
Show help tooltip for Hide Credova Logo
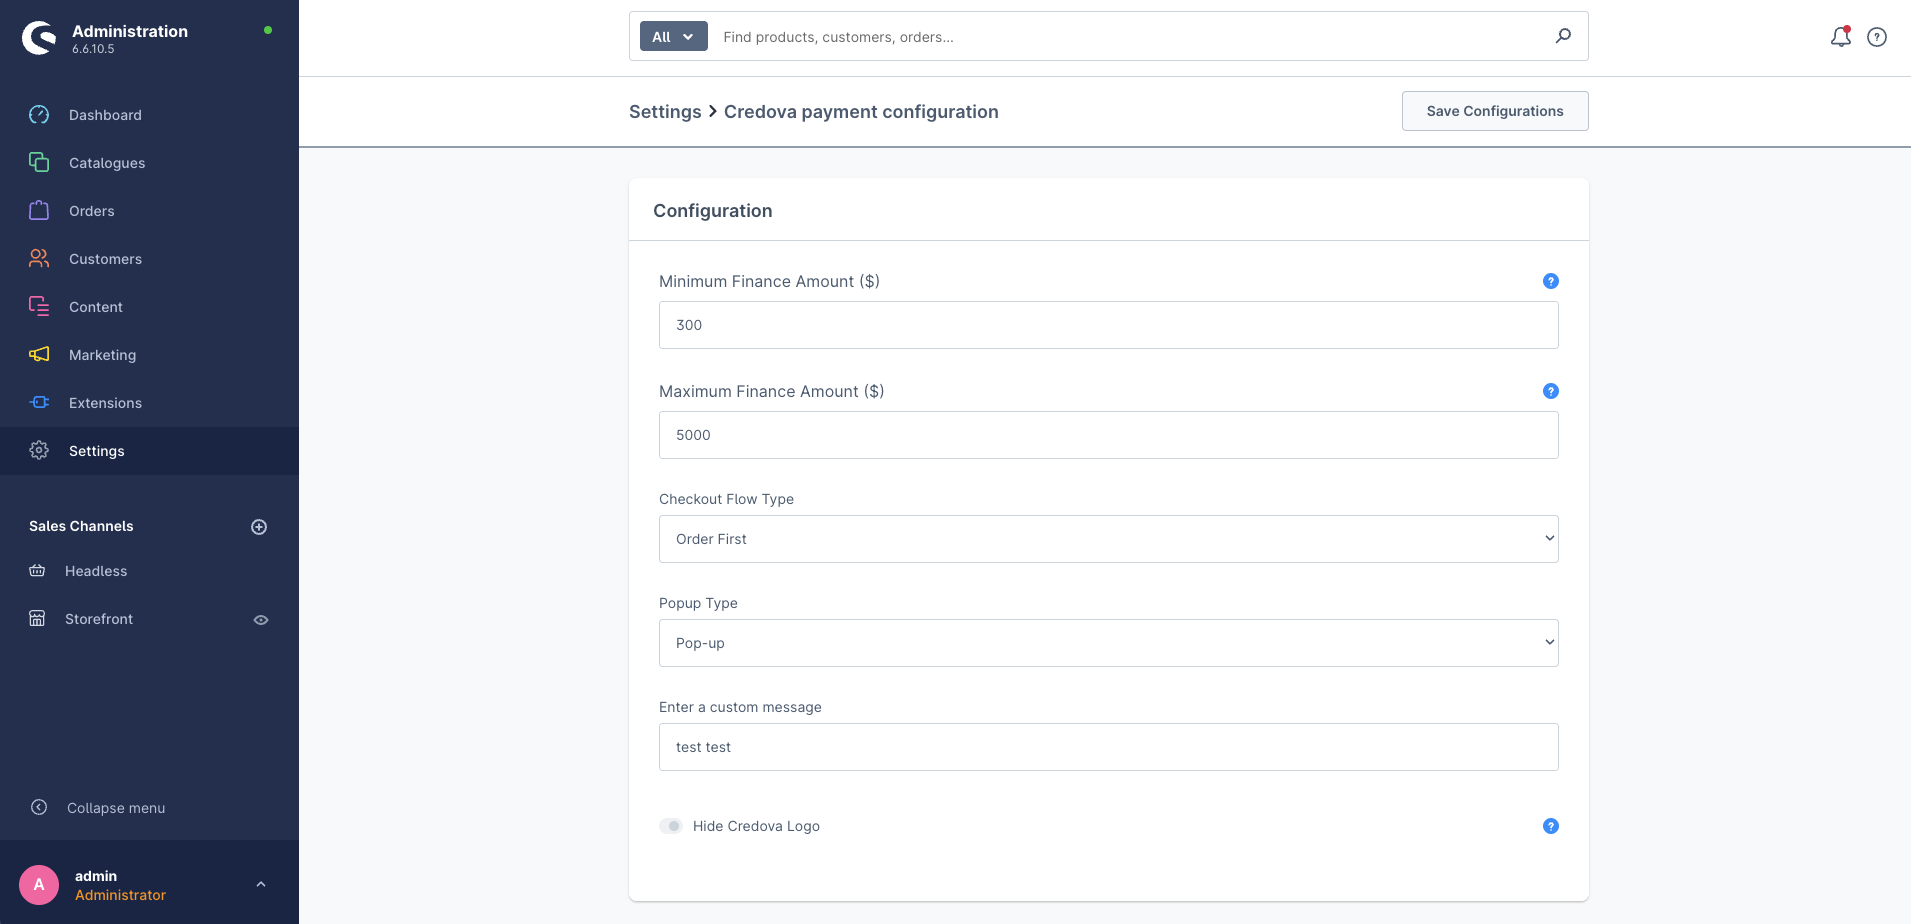point(1550,826)
